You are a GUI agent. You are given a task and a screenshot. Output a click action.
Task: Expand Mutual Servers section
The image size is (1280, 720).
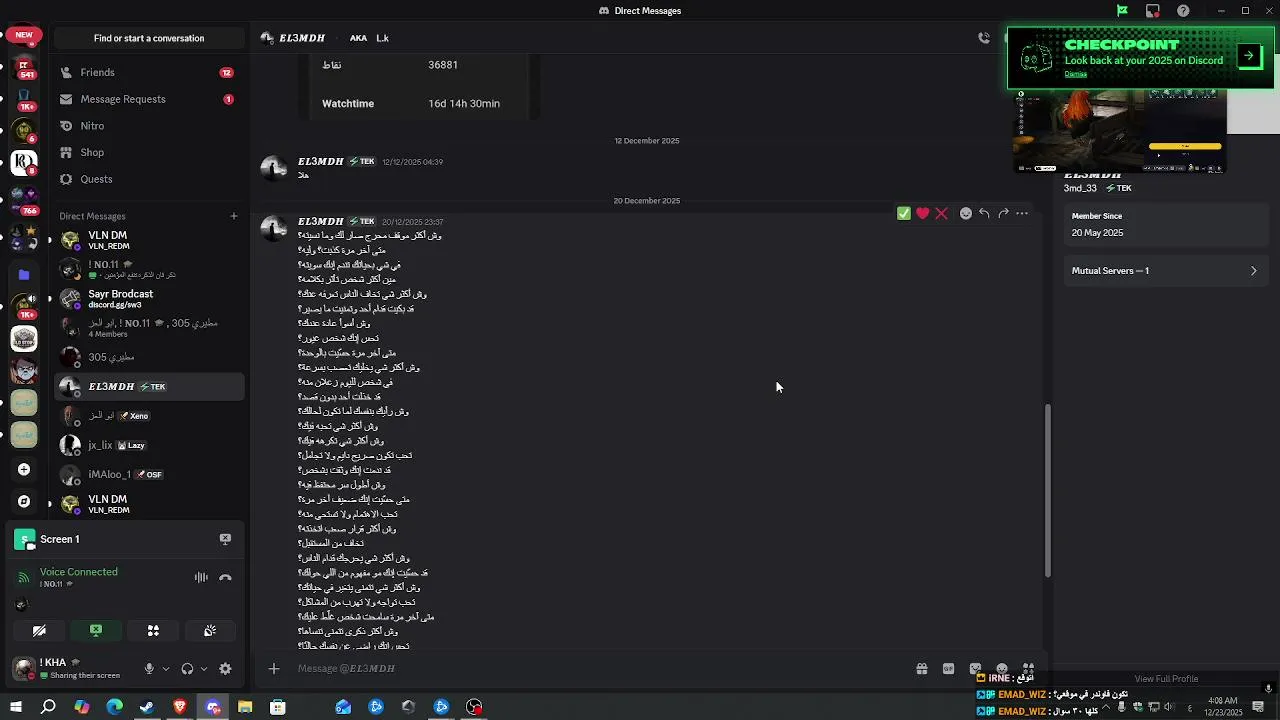click(x=1165, y=271)
